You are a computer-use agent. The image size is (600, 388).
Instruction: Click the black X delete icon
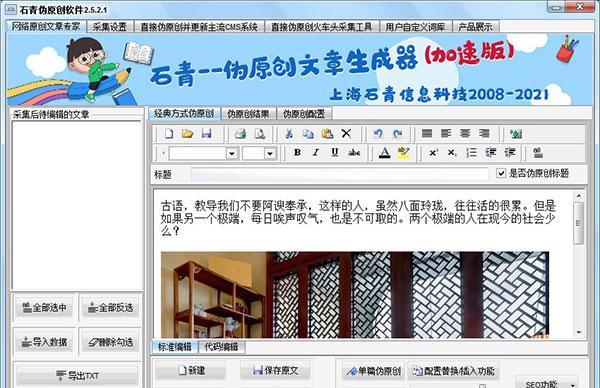pos(346,134)
